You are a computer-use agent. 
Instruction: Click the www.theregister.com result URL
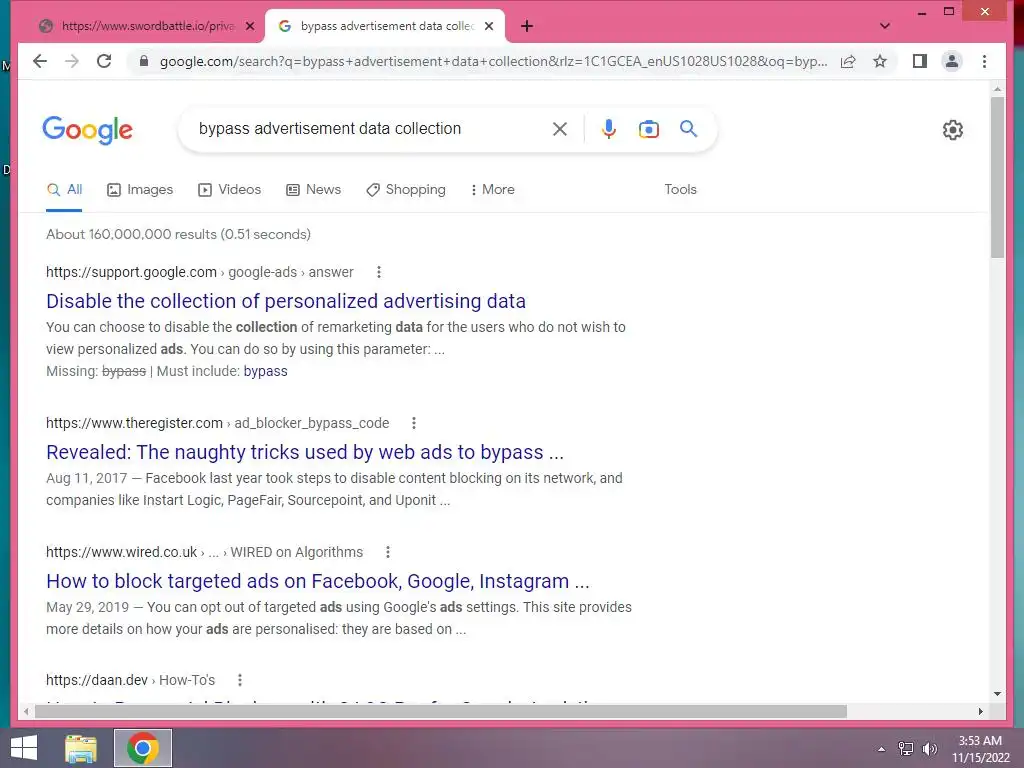[x=135, y=423]
